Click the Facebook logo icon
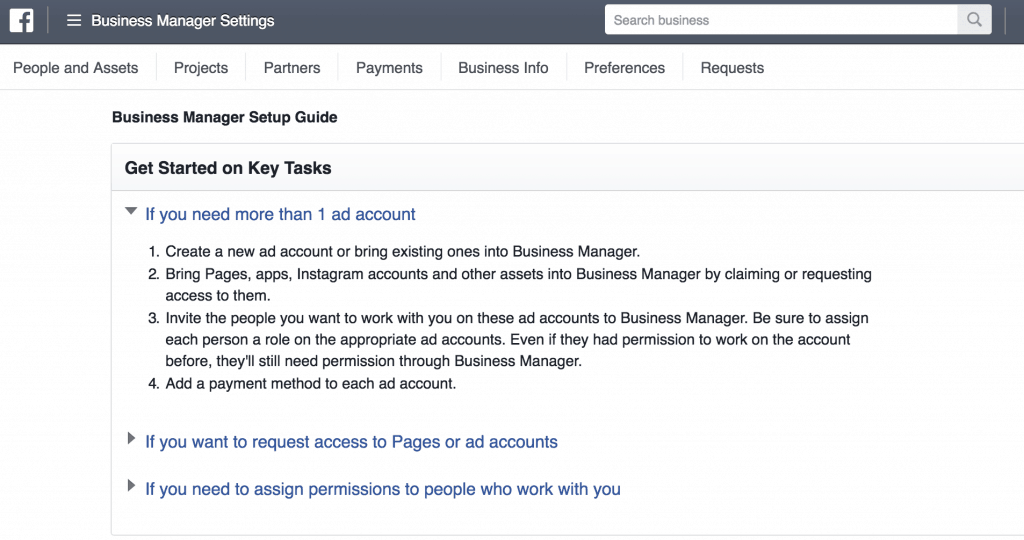1024x540 pixels. [x=22, y=21]
